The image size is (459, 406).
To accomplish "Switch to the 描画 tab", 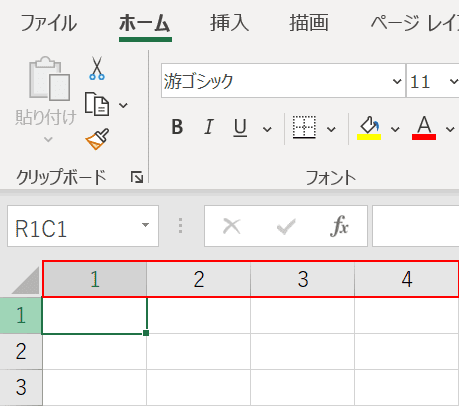I will tap(309, 23).
